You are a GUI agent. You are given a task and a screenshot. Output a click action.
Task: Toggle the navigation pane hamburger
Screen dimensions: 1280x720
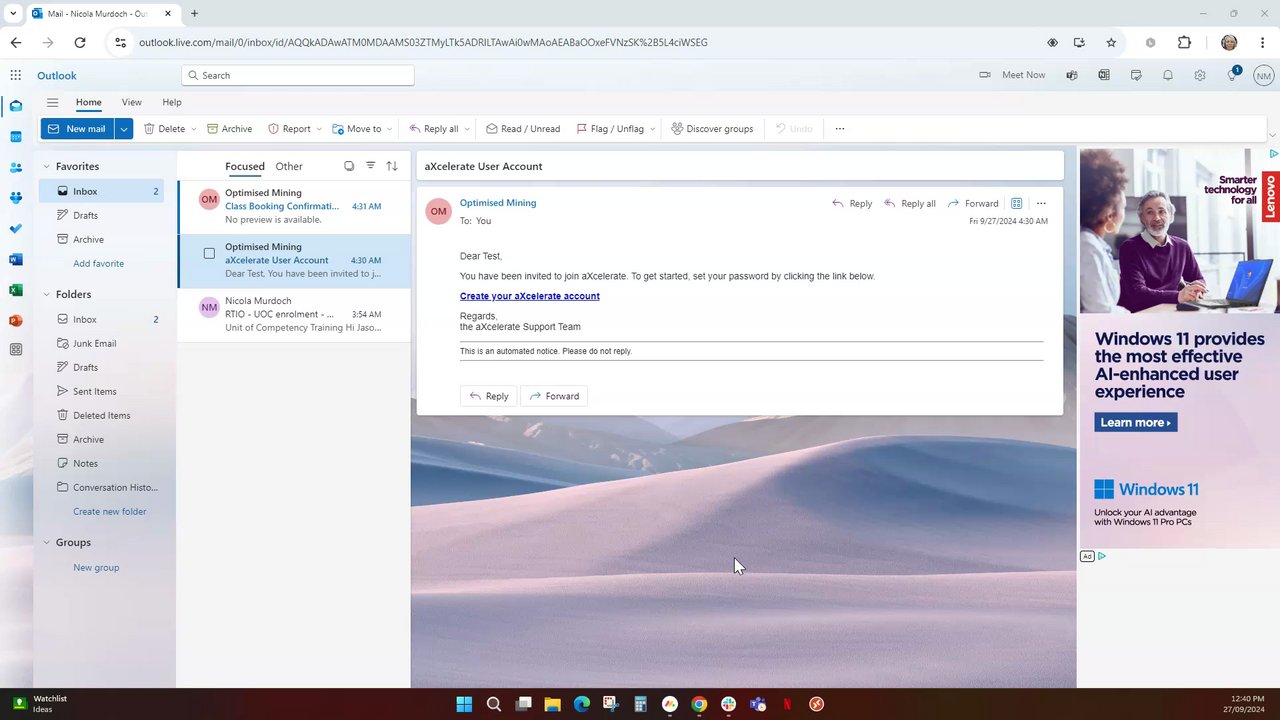52,102
